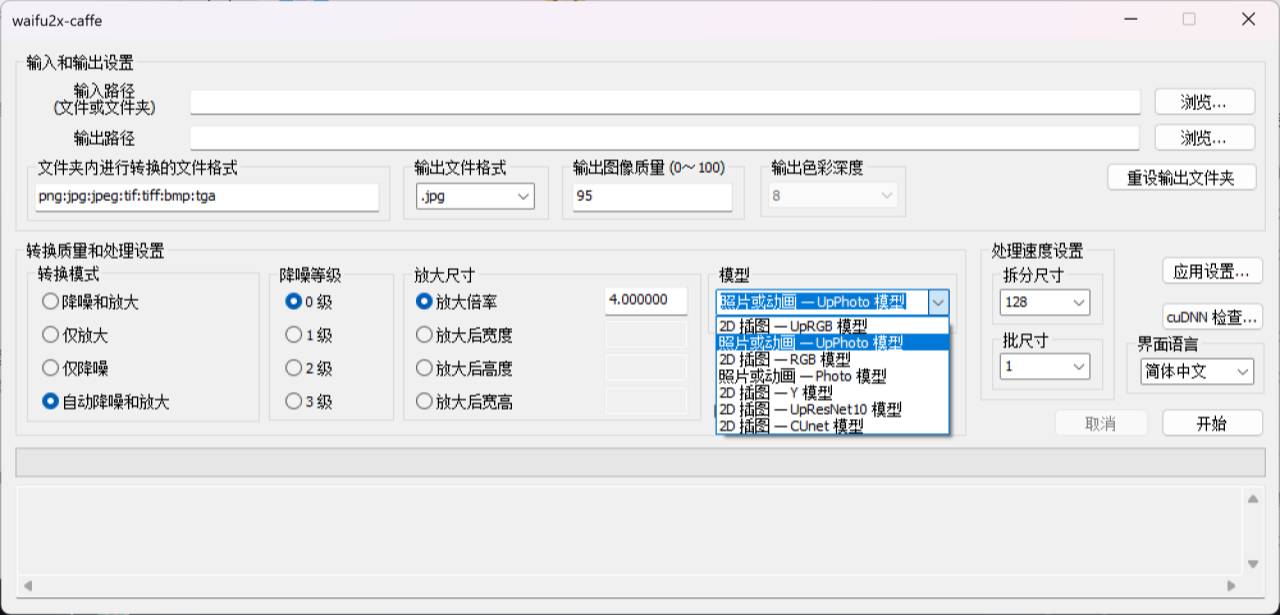
Task: Select the 降噪和放大 radio button
Action: coord(50,302)
